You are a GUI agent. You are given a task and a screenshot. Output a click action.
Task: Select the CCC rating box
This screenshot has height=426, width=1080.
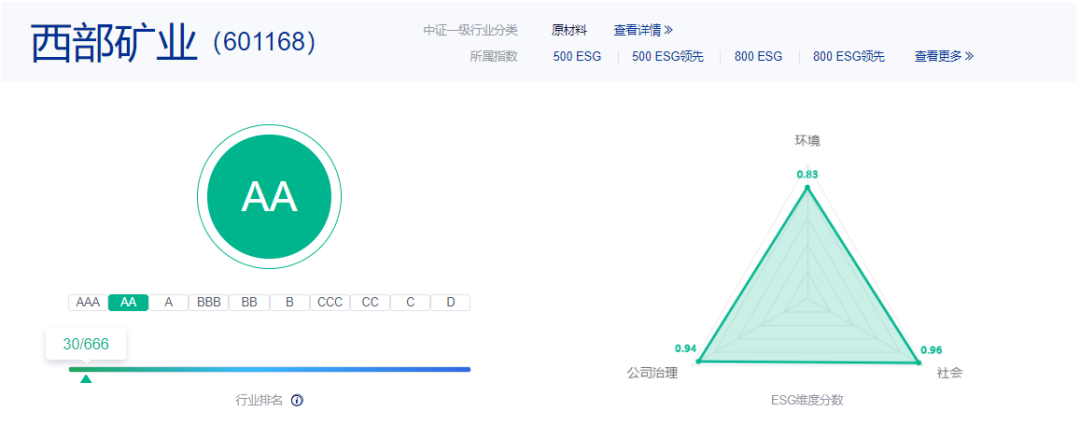[x=330, y=303]
